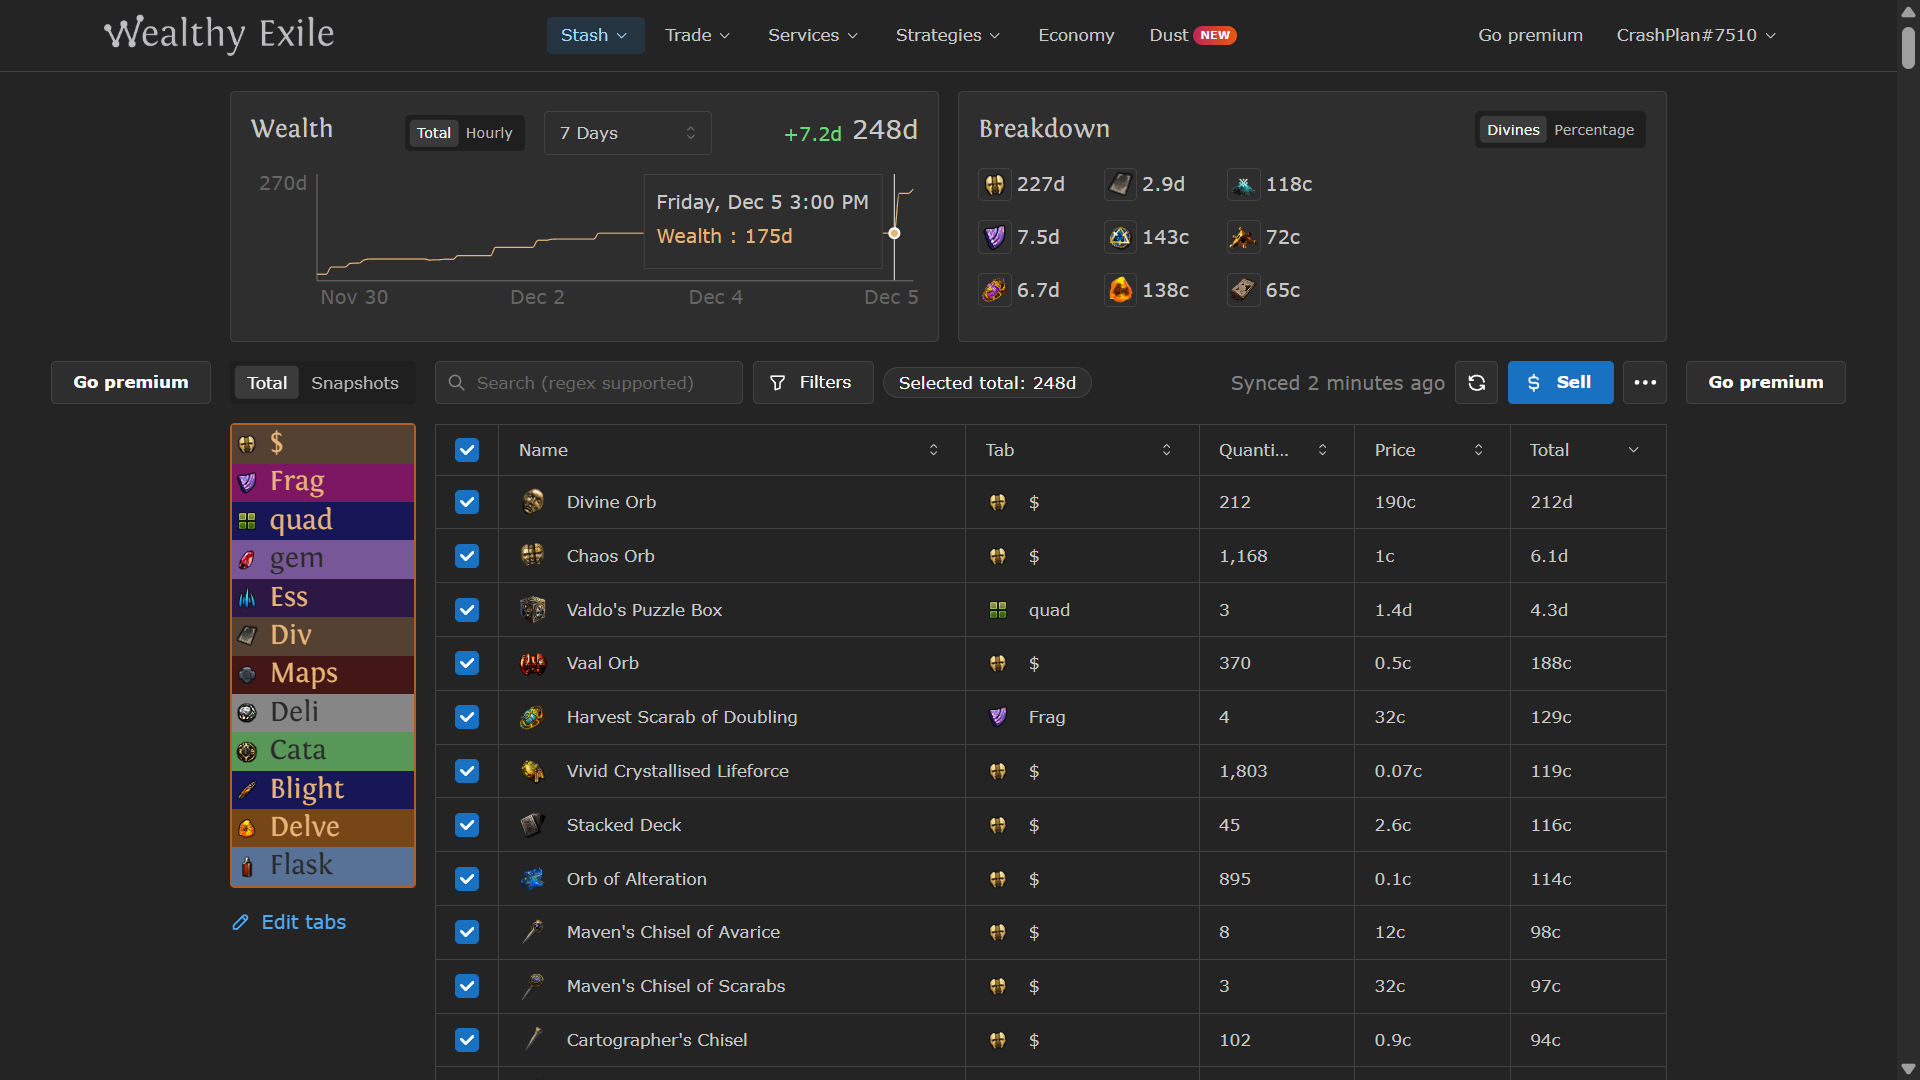Open the three-dots more options menu
This screenshot has height=1080, width=1920.
1645,383
